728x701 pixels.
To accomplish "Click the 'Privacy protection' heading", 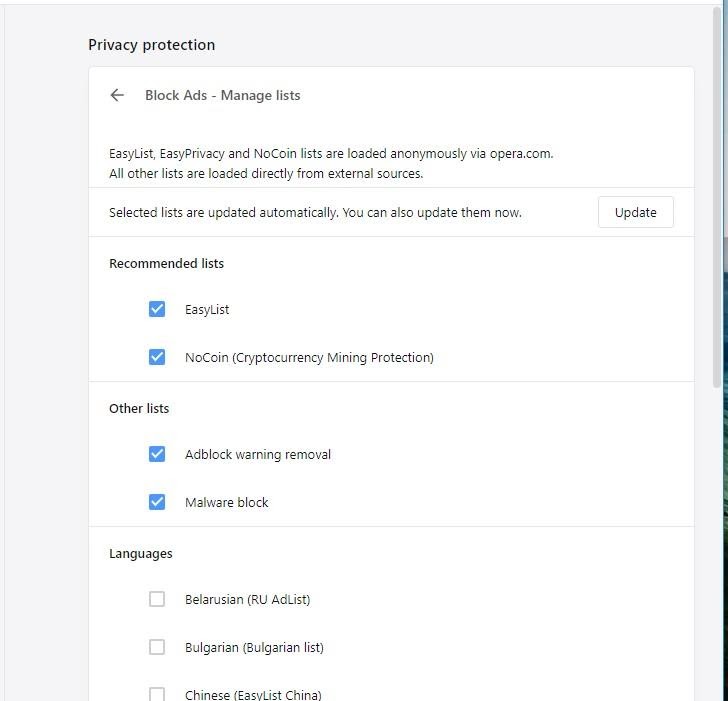I will coord(152,45).
